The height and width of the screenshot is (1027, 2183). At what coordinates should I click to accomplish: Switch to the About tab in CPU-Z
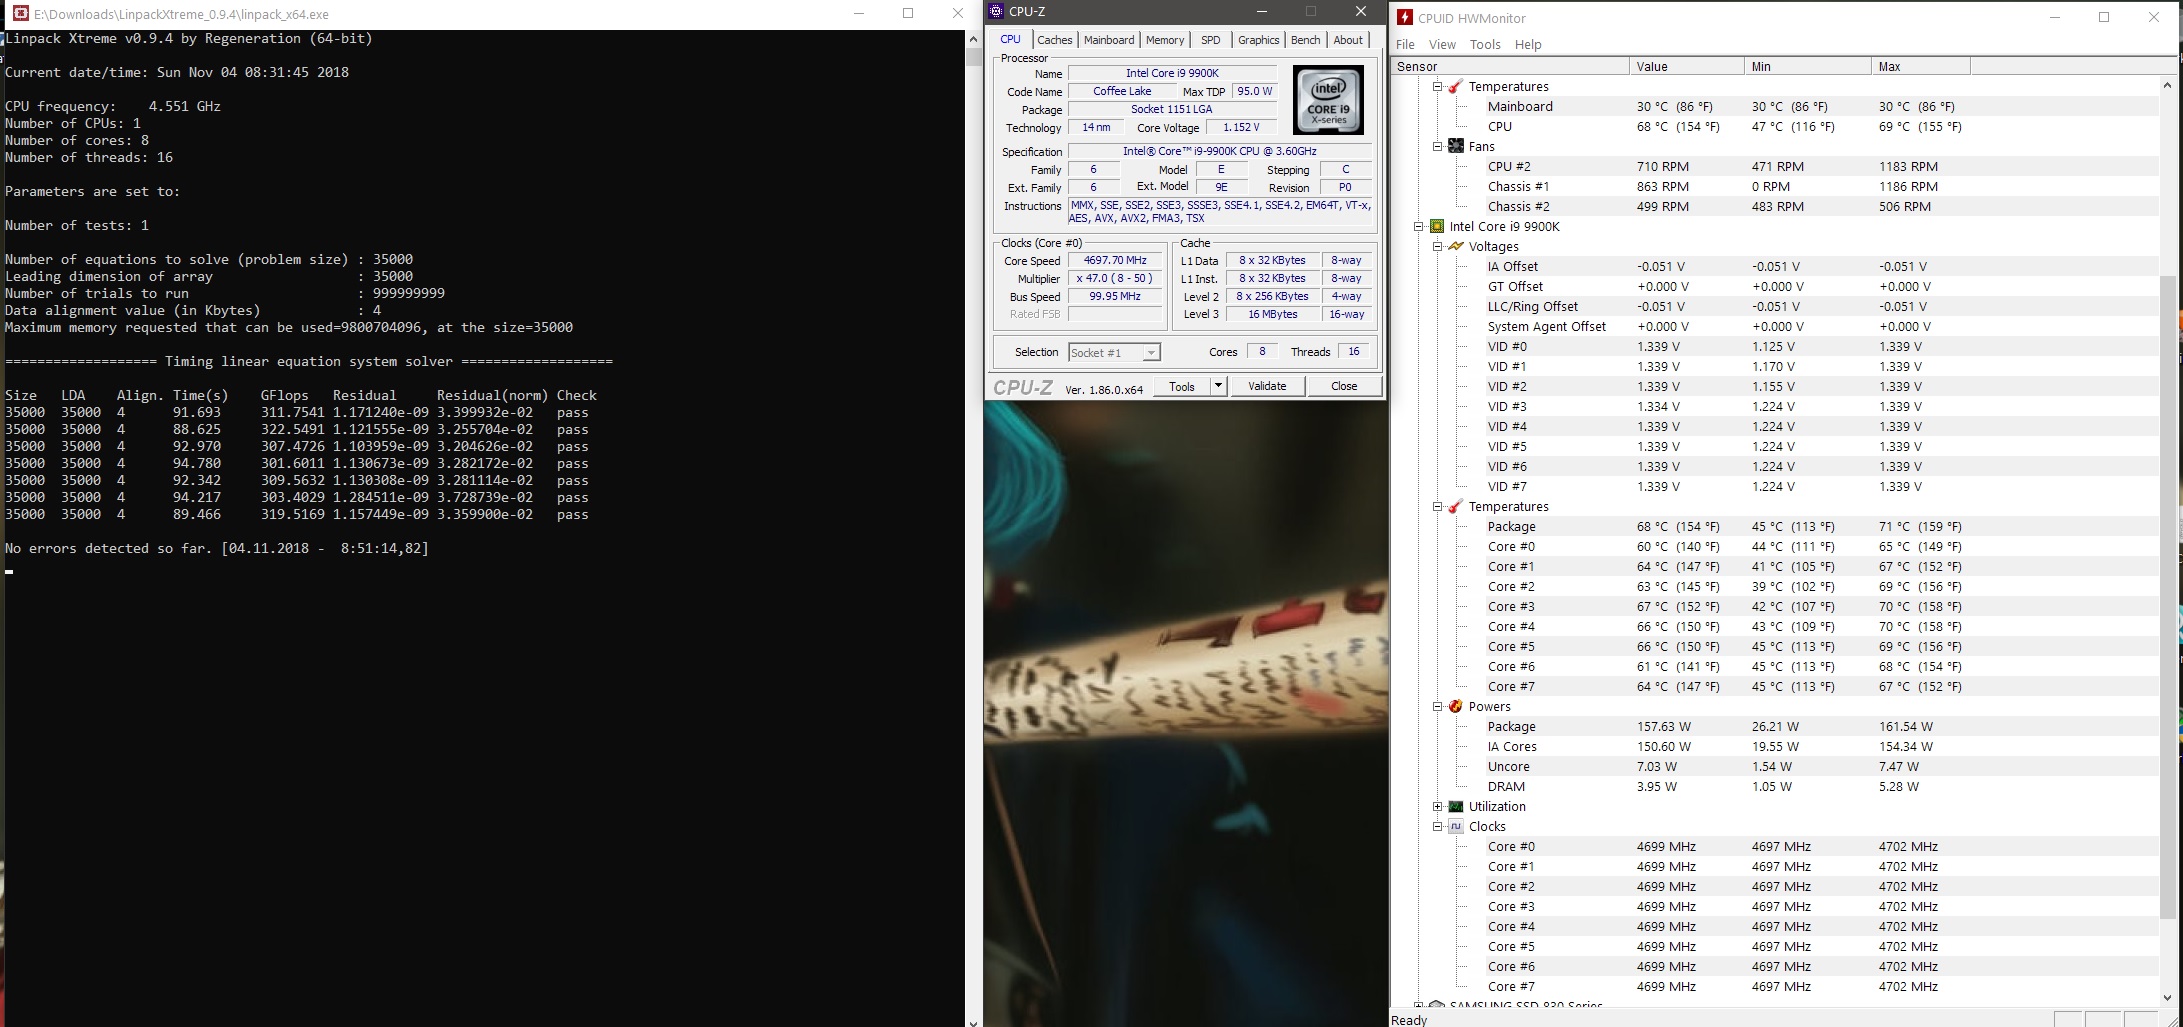click(x=1348, y=40)
